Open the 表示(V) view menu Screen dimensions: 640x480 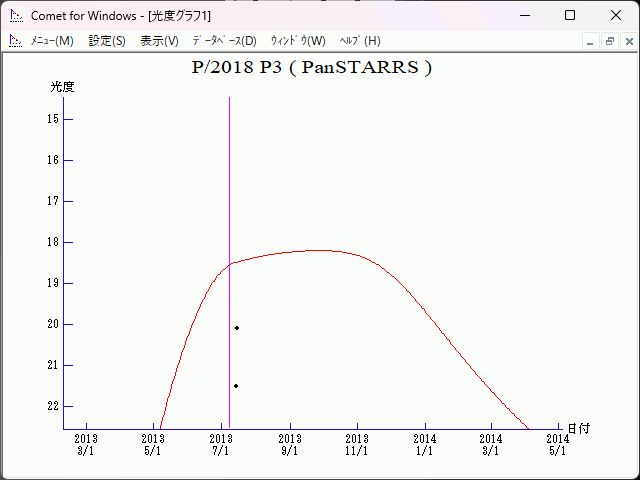(x=159, y=41)
